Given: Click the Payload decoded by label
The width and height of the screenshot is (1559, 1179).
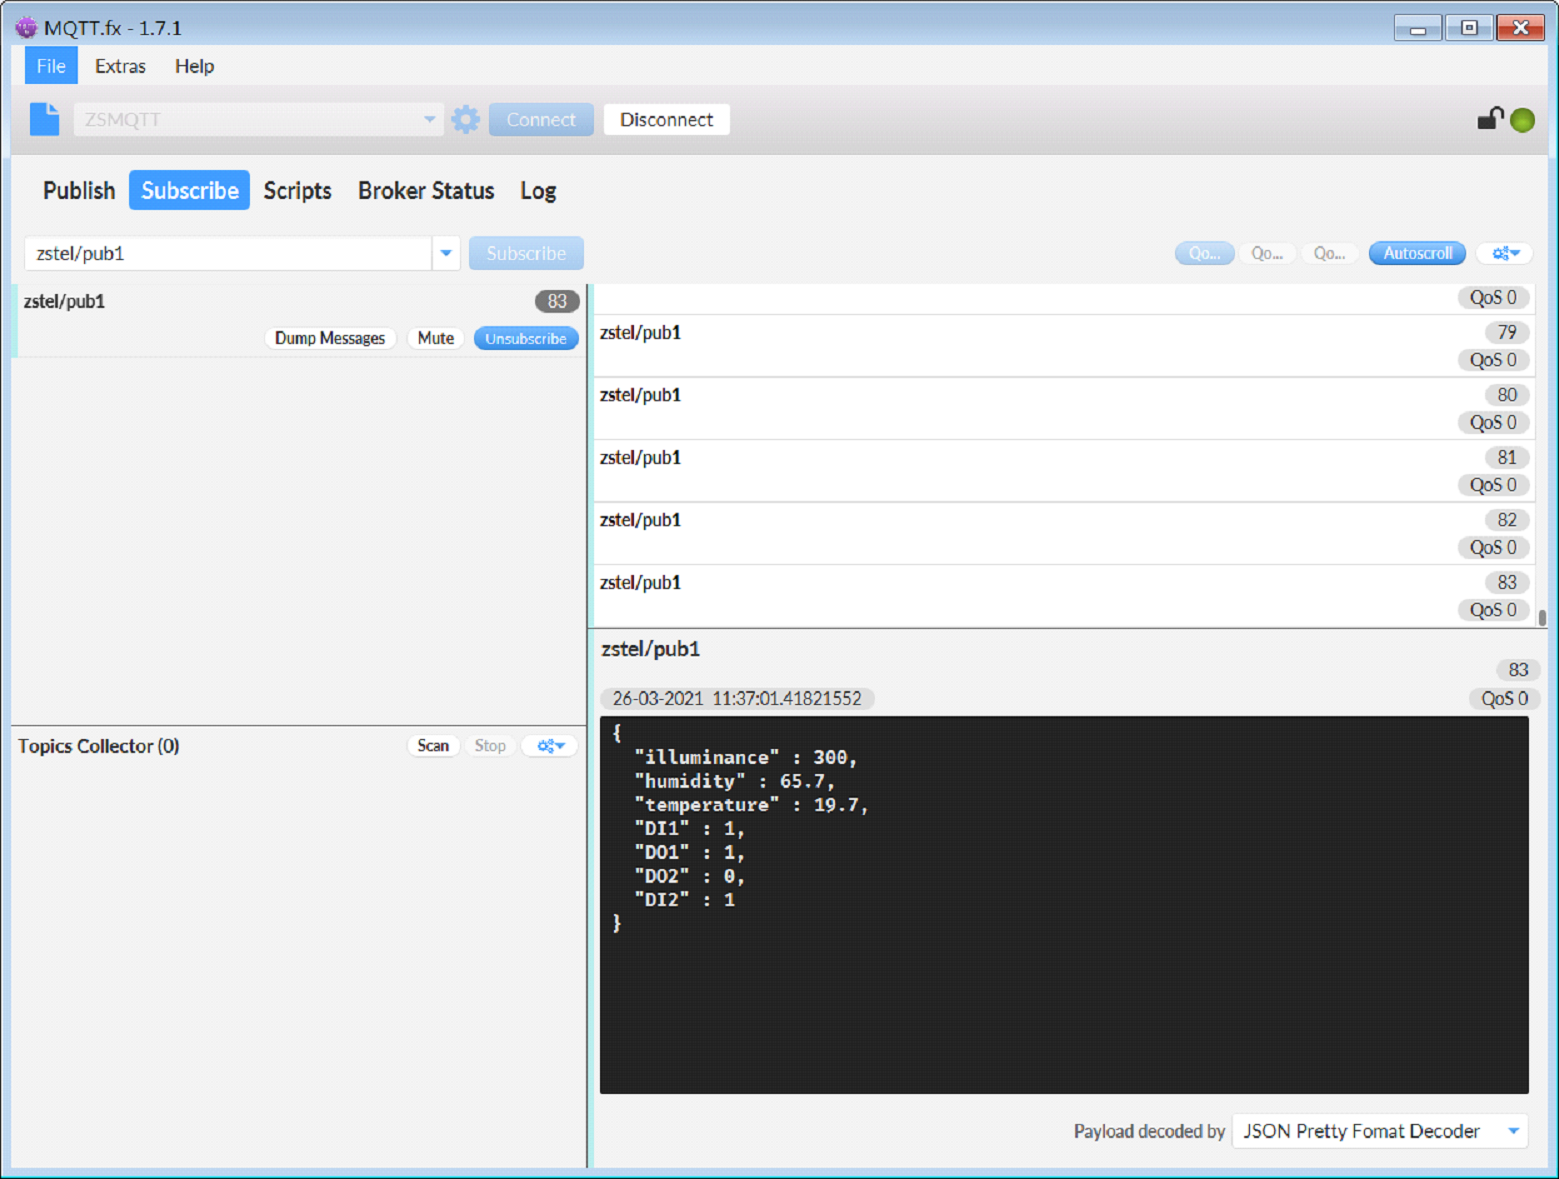Looking at the screenshot, I should point(1149,1131).
